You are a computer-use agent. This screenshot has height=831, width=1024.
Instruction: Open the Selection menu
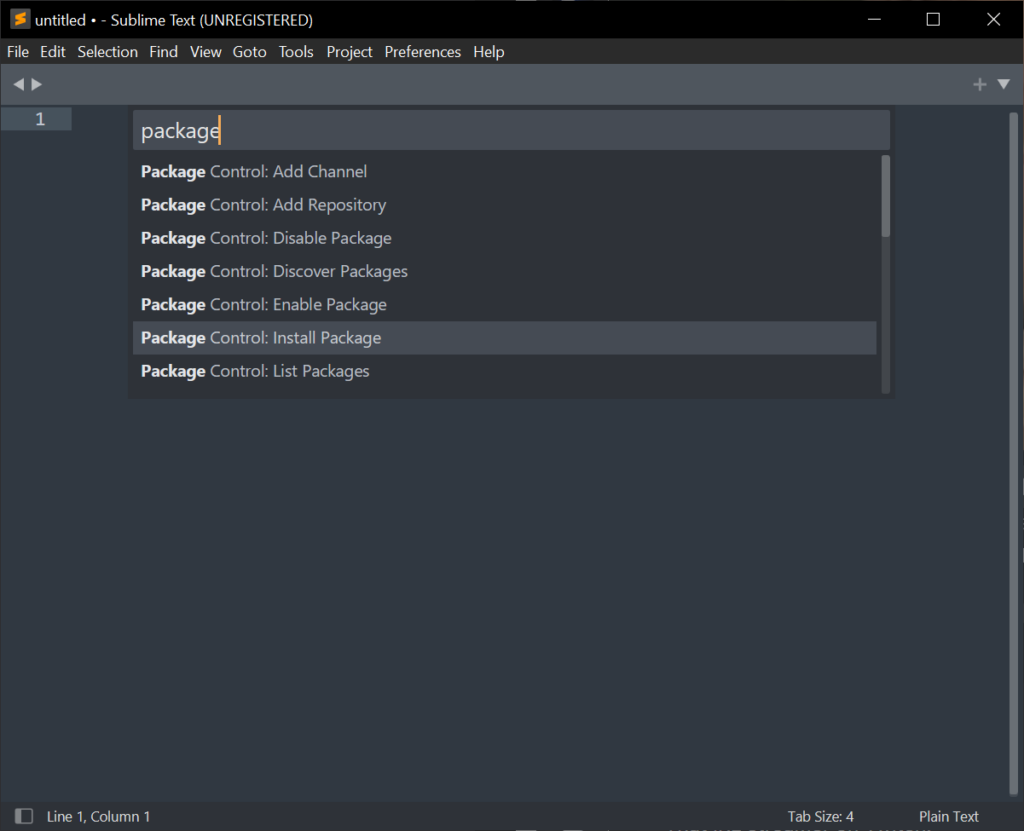(108, 52)
